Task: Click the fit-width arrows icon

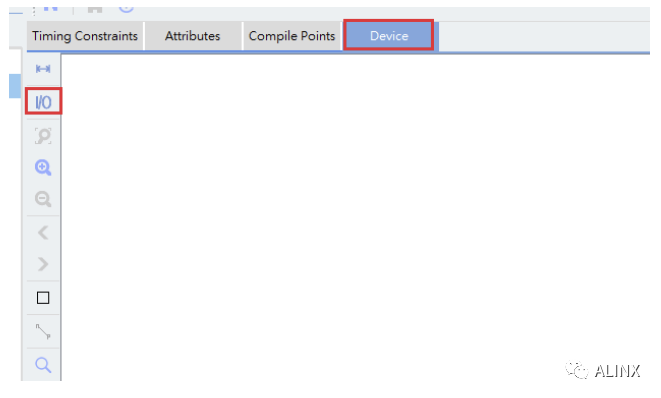Action: (43, 69)
